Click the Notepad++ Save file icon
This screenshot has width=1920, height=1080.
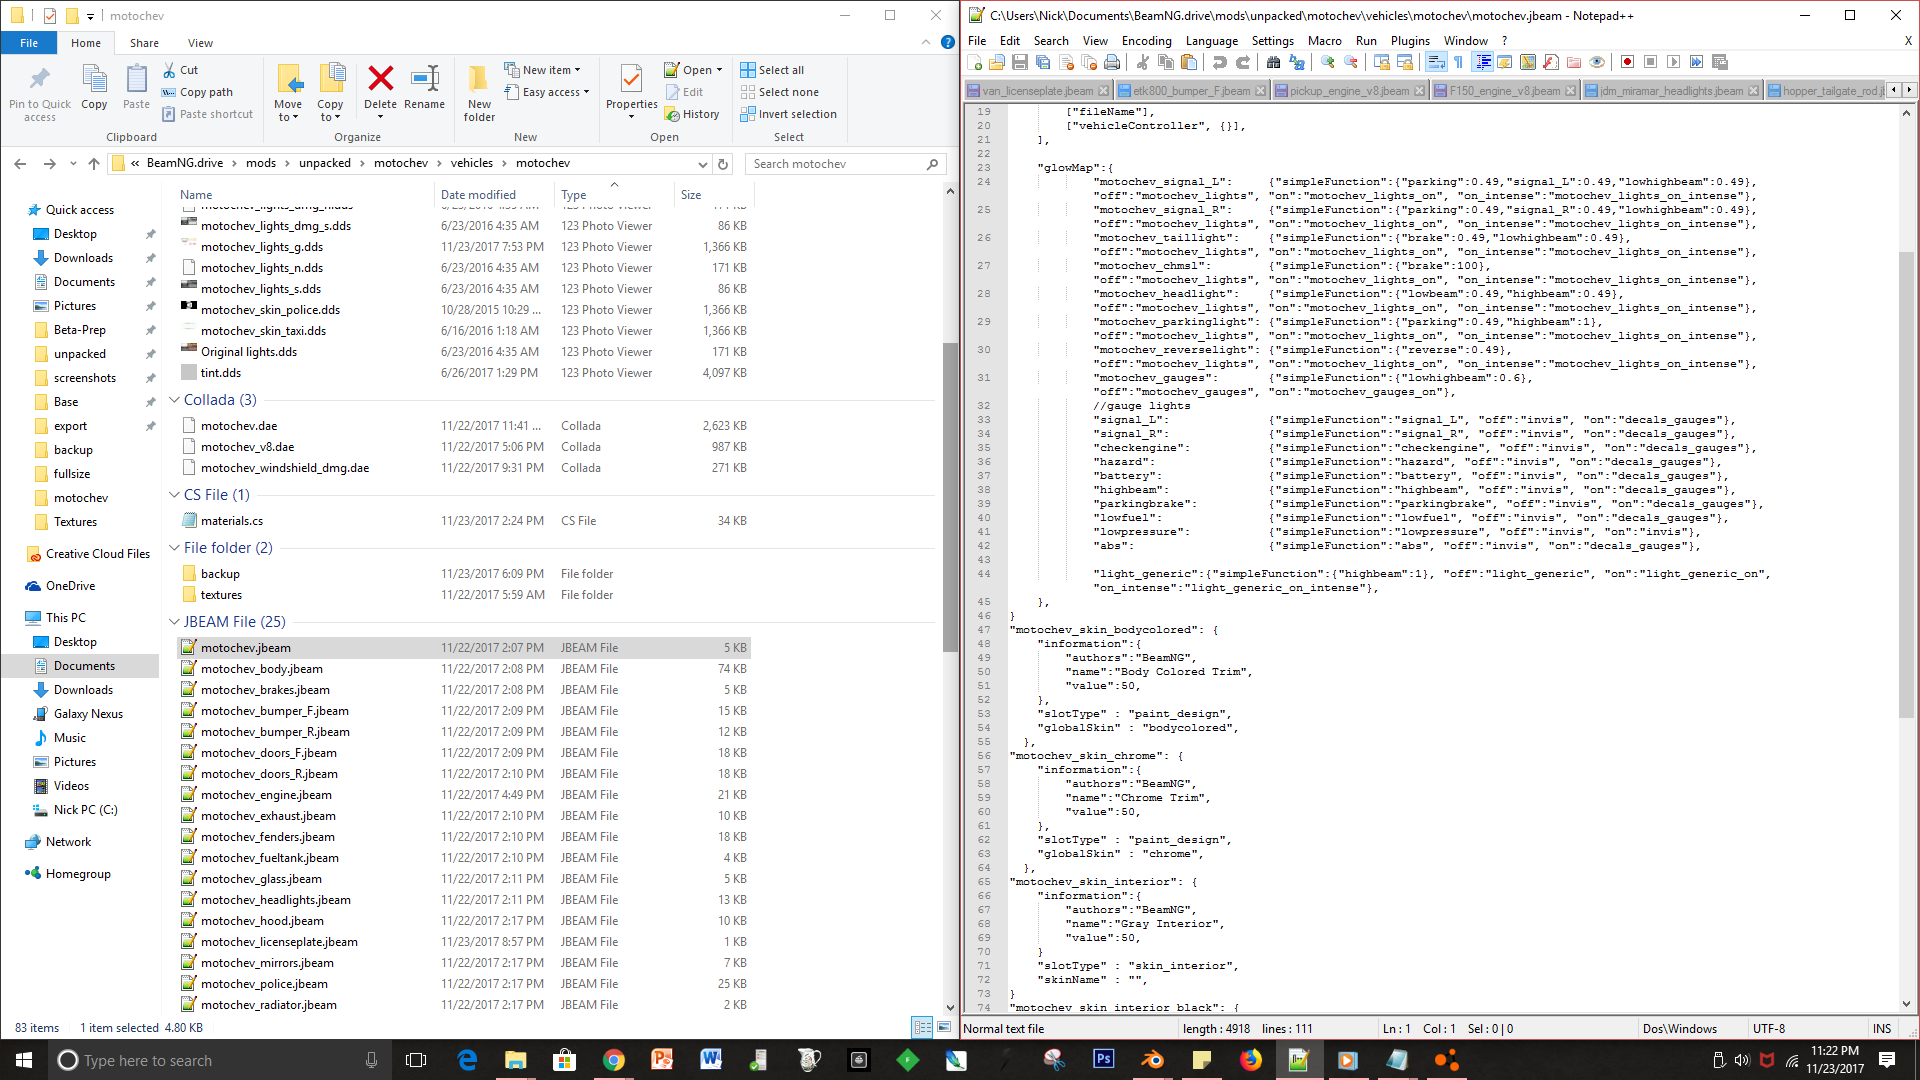1019,62
